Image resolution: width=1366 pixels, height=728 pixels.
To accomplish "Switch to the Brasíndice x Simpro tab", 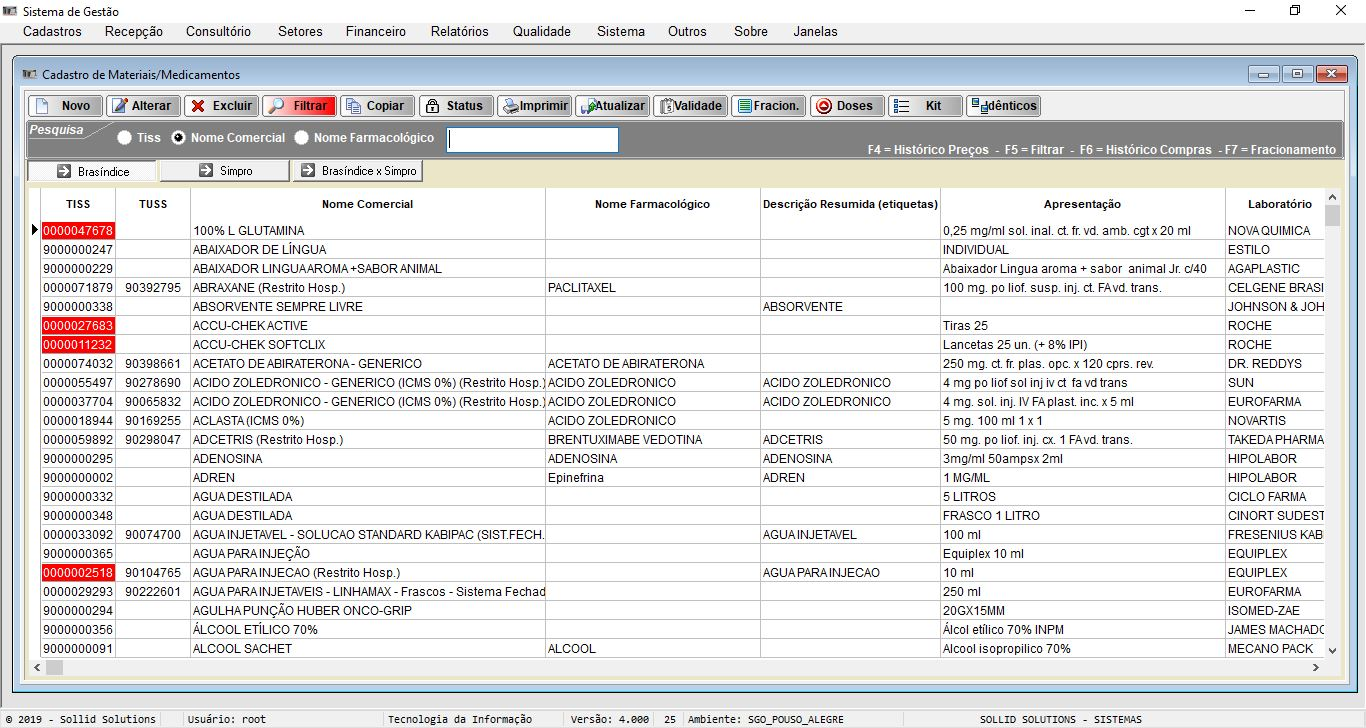I will [357, 171].
